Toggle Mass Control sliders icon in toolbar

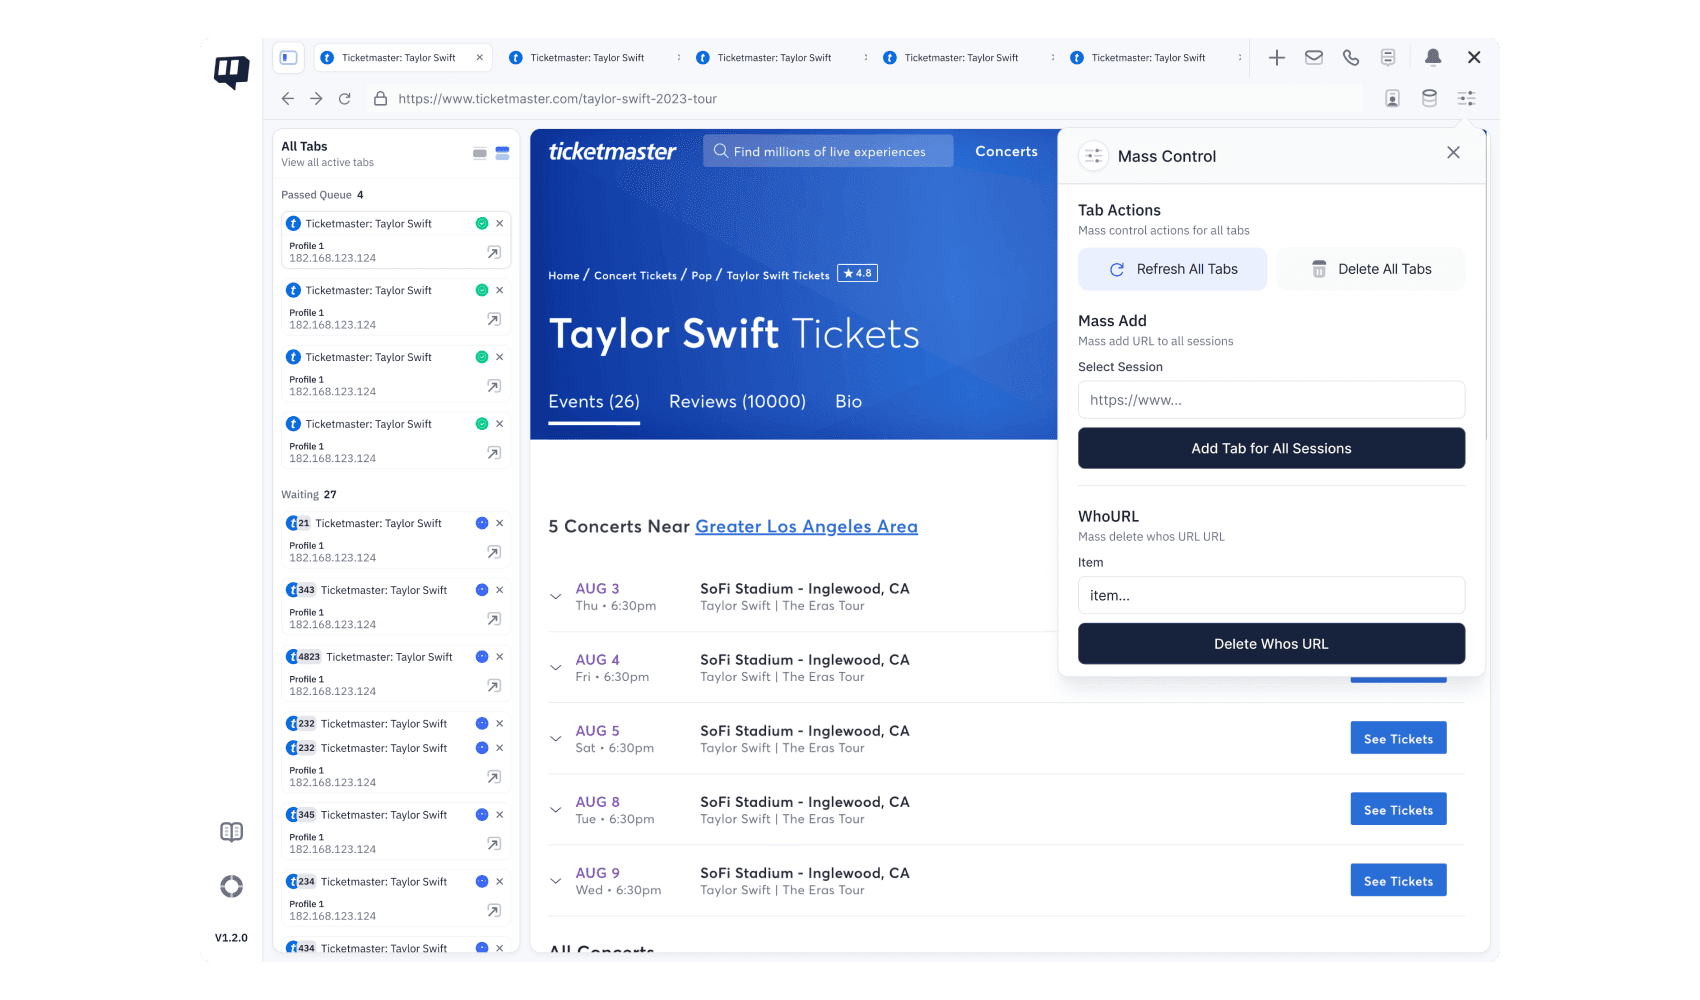[1466, 99]
